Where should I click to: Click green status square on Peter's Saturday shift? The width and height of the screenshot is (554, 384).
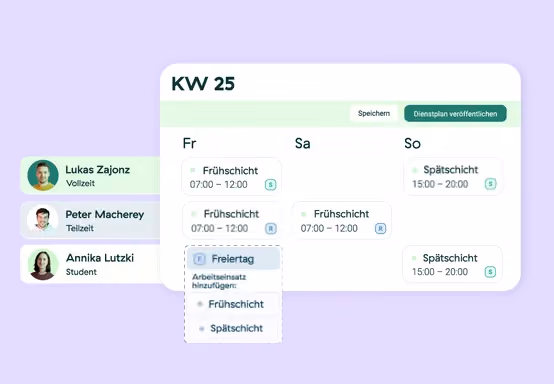coord(303,214)
